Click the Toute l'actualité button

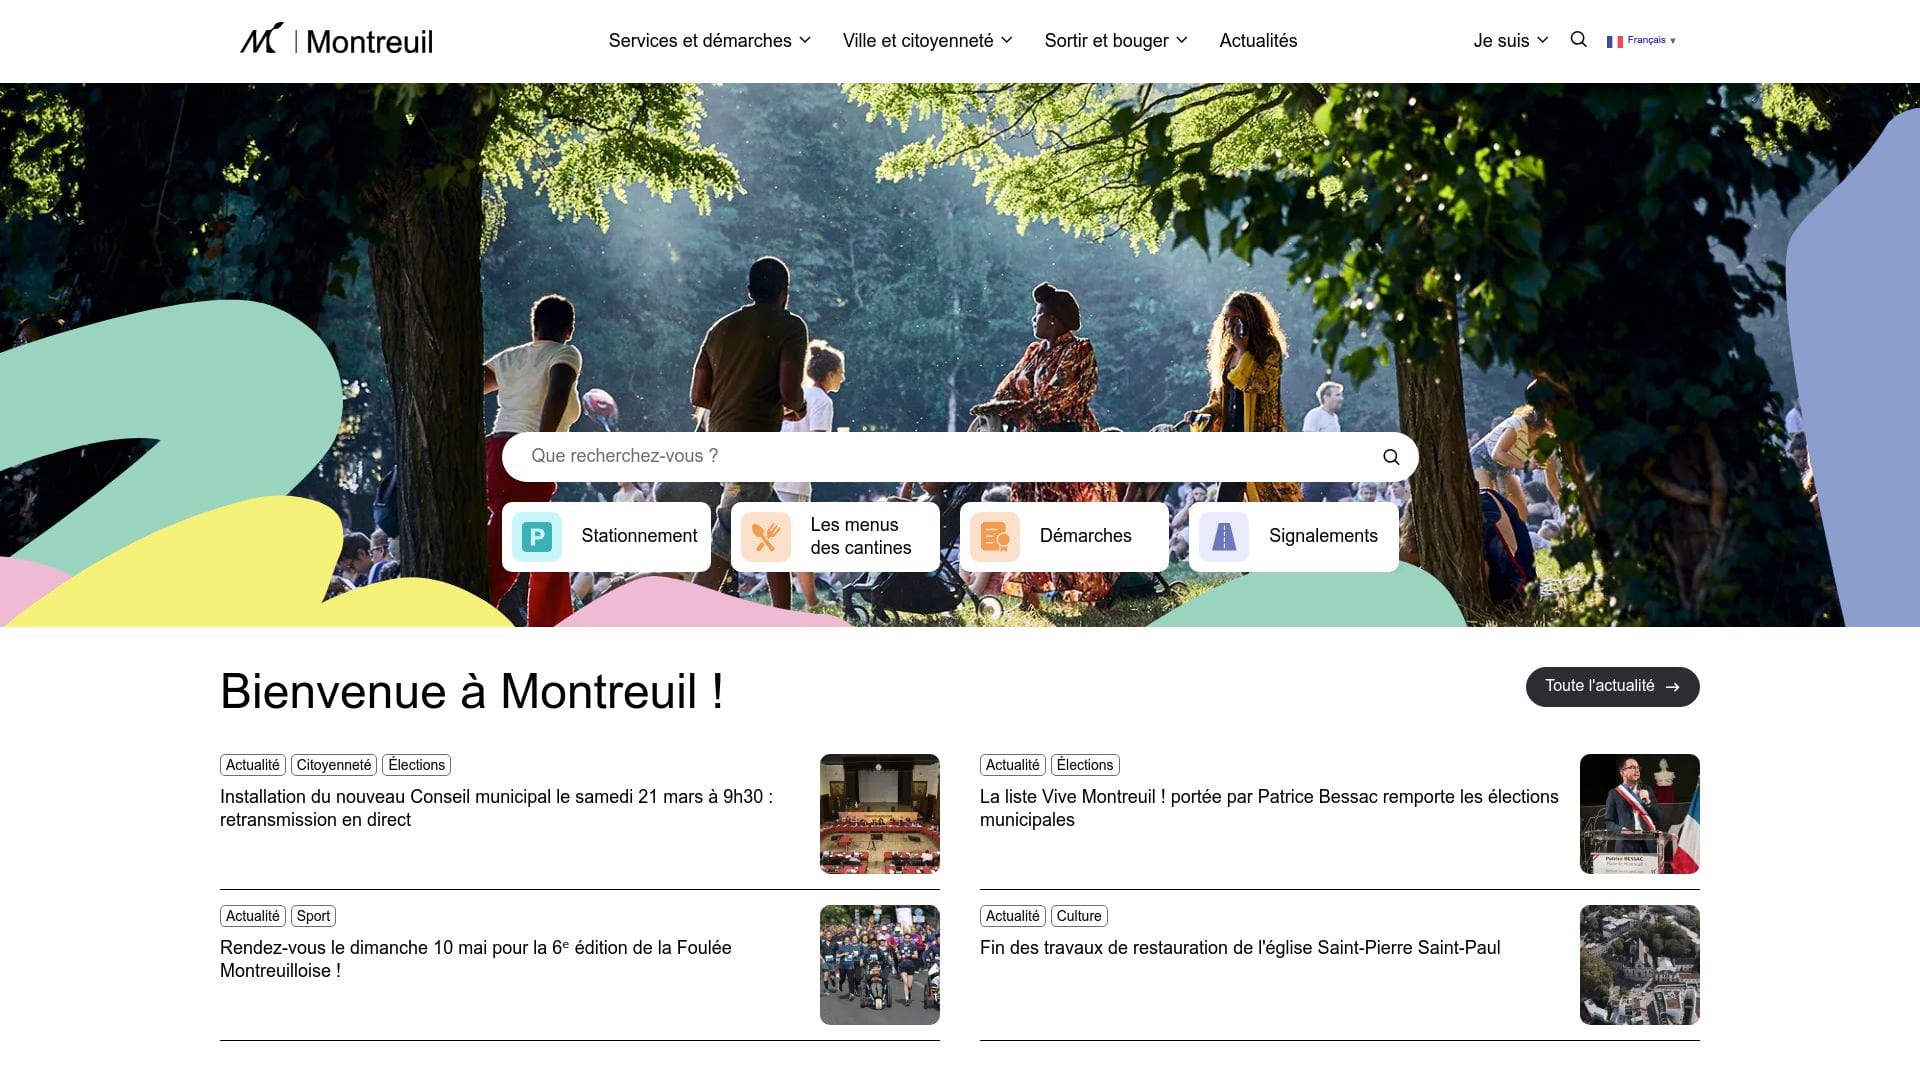click(x=1611, y=687)
